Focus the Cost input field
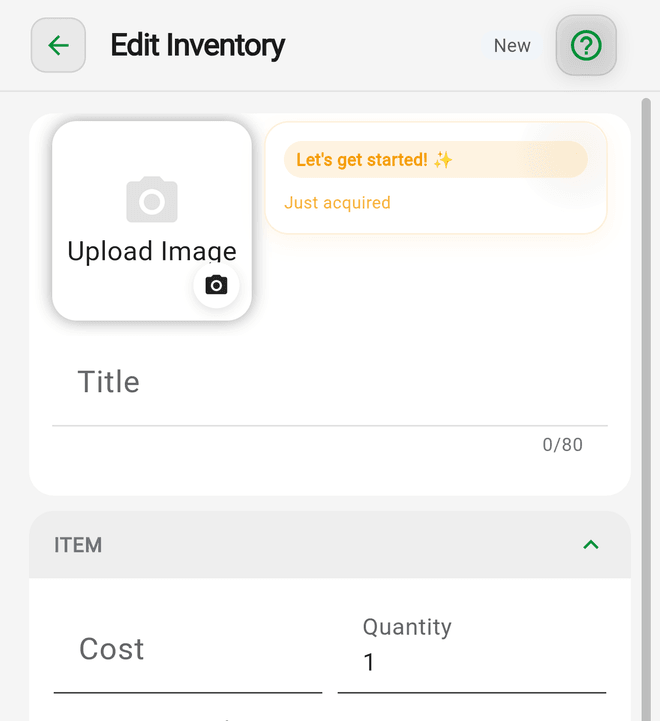 tap(188, 649)
